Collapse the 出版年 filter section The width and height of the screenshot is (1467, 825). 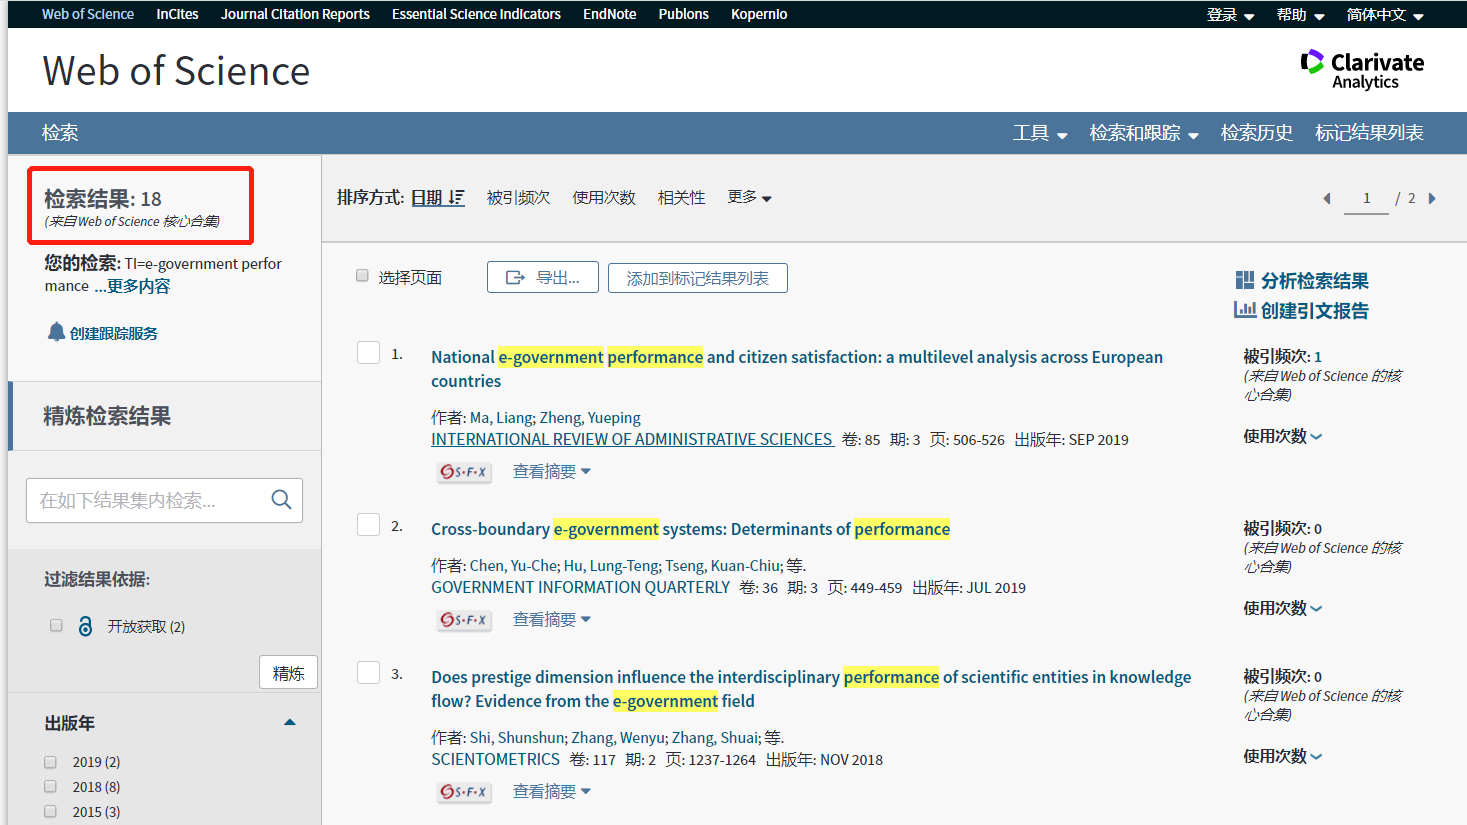(290, 722)
